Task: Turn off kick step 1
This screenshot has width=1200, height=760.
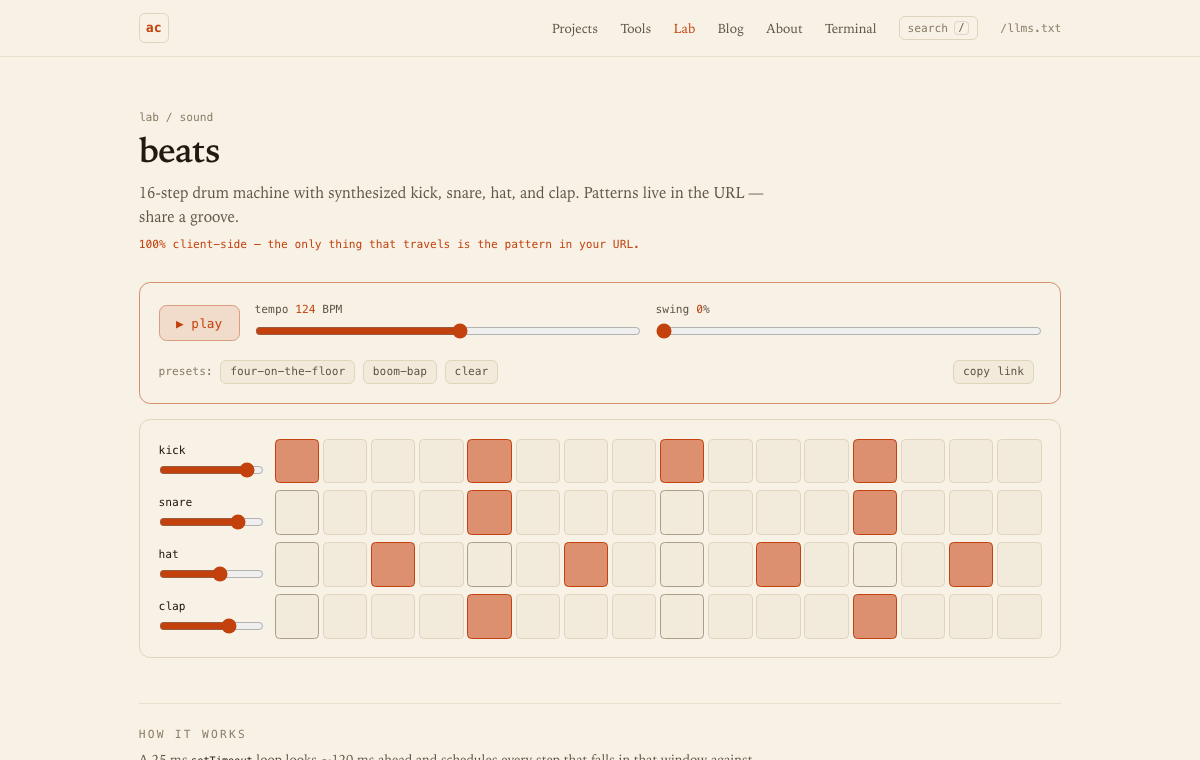Action: pos(297,461)
